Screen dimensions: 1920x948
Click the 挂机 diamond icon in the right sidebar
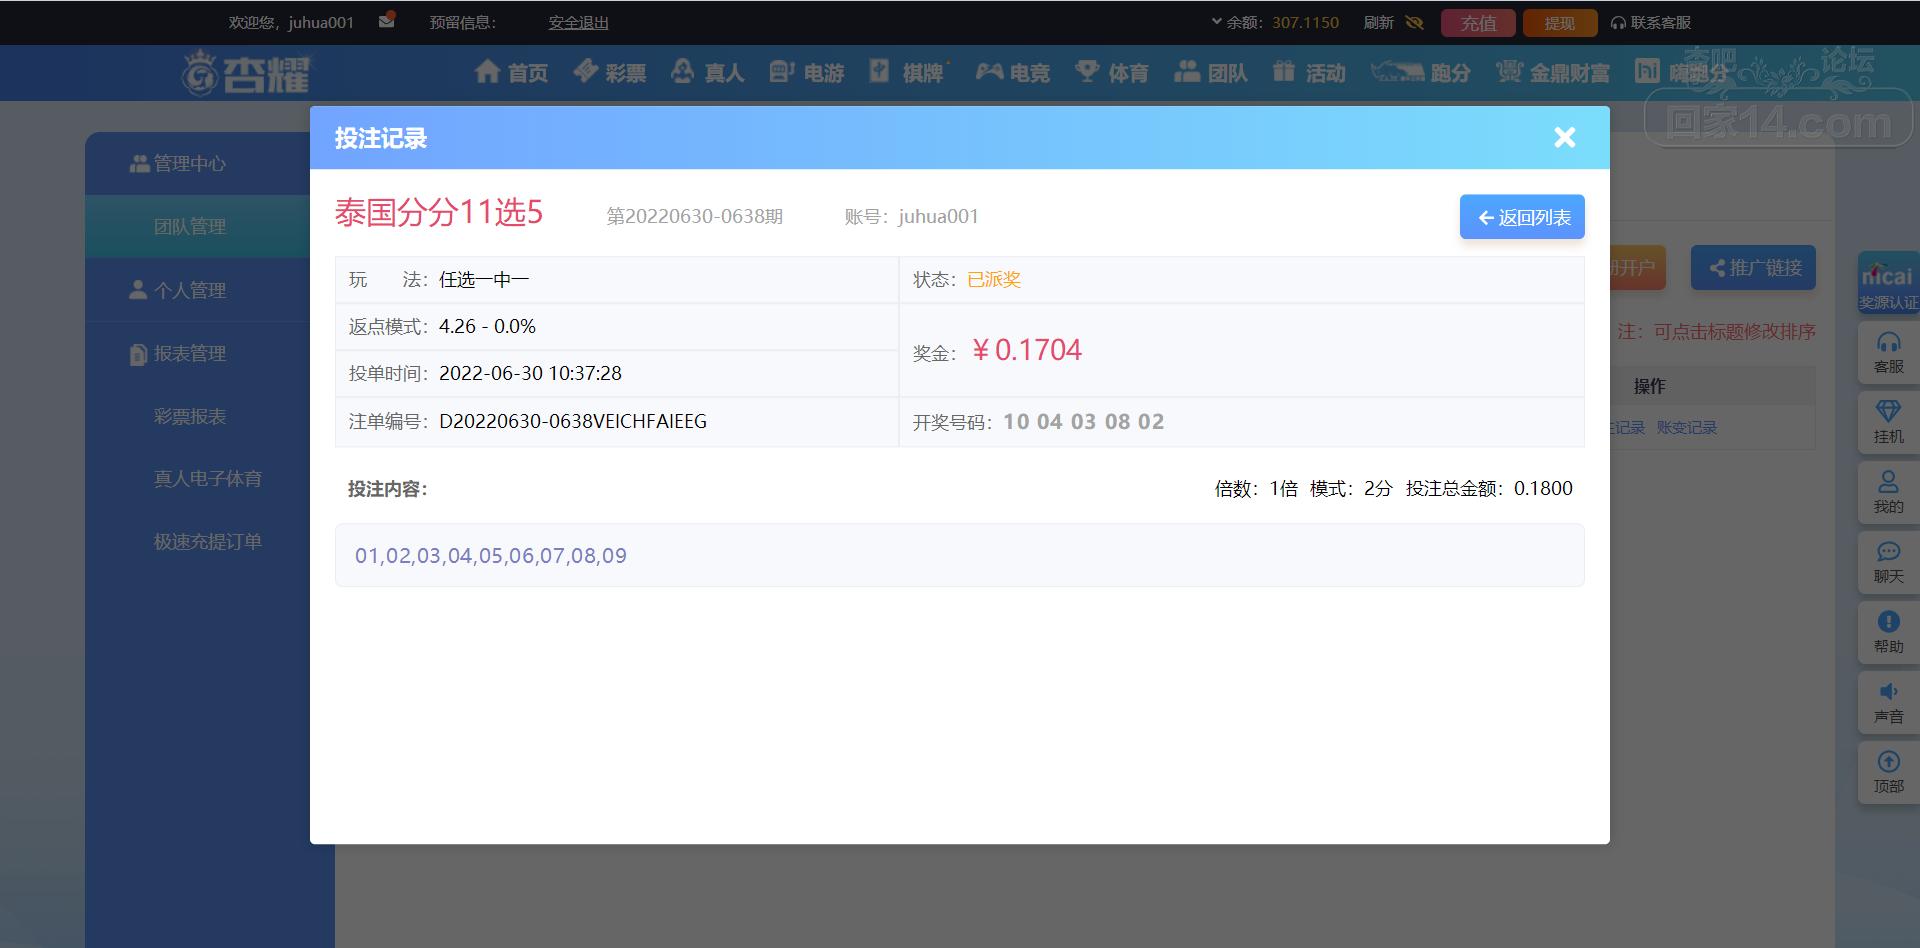click(1888, 412)
